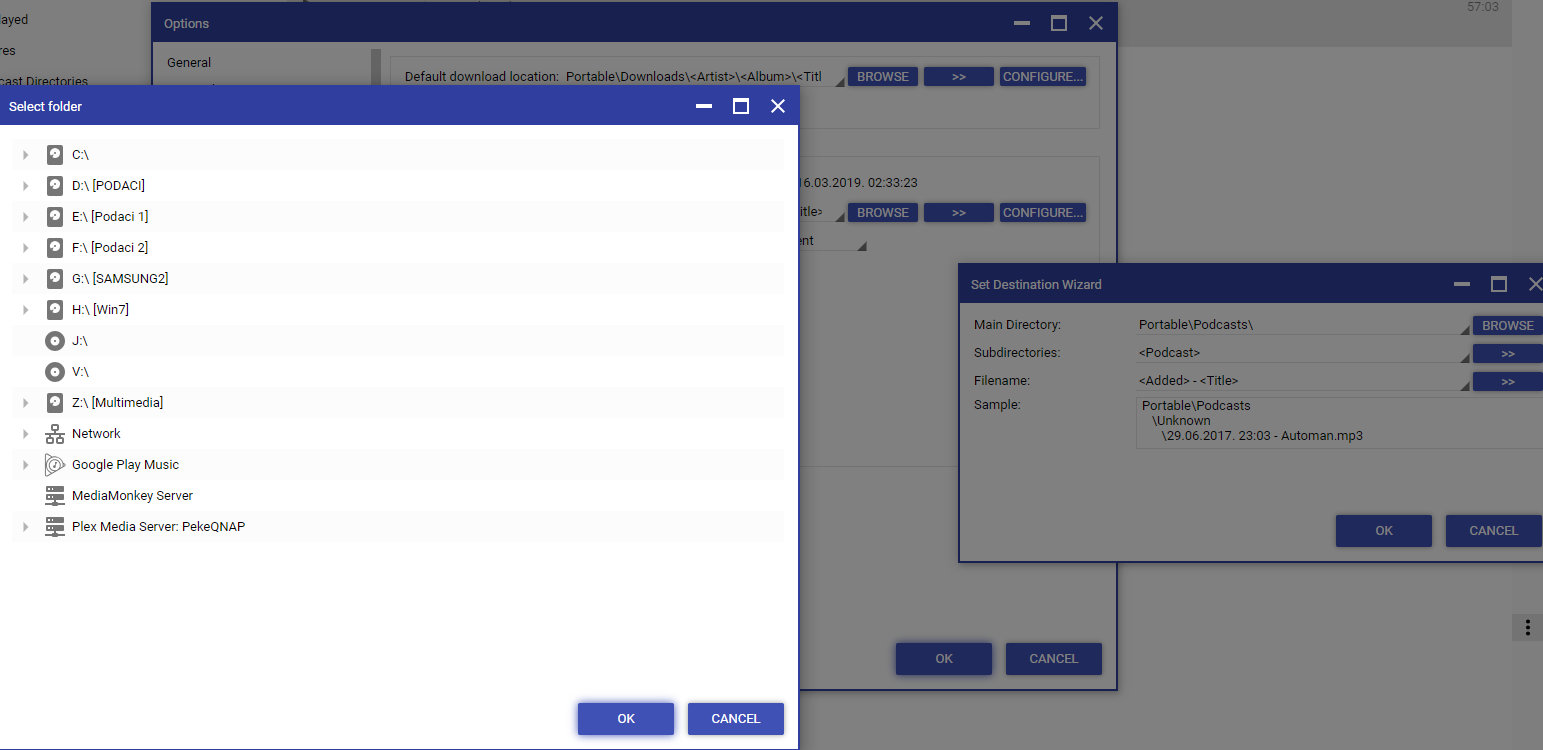Open the General section in Options

tap(189, 62)
